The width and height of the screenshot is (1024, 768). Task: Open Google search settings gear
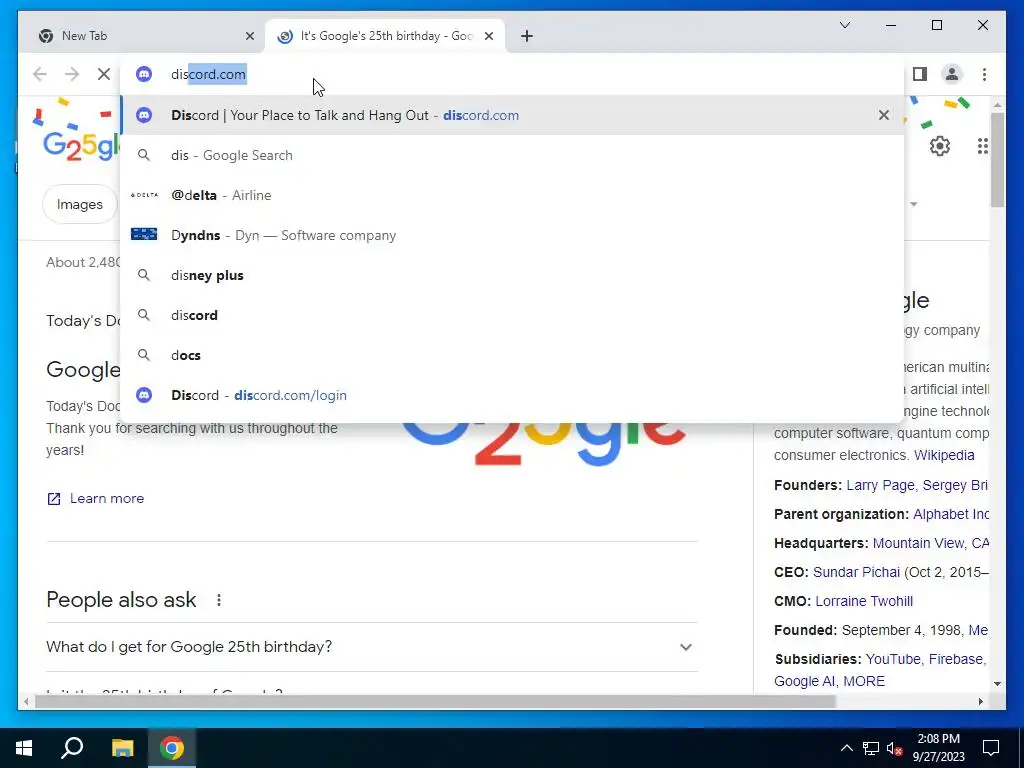[x=940, y=146]
